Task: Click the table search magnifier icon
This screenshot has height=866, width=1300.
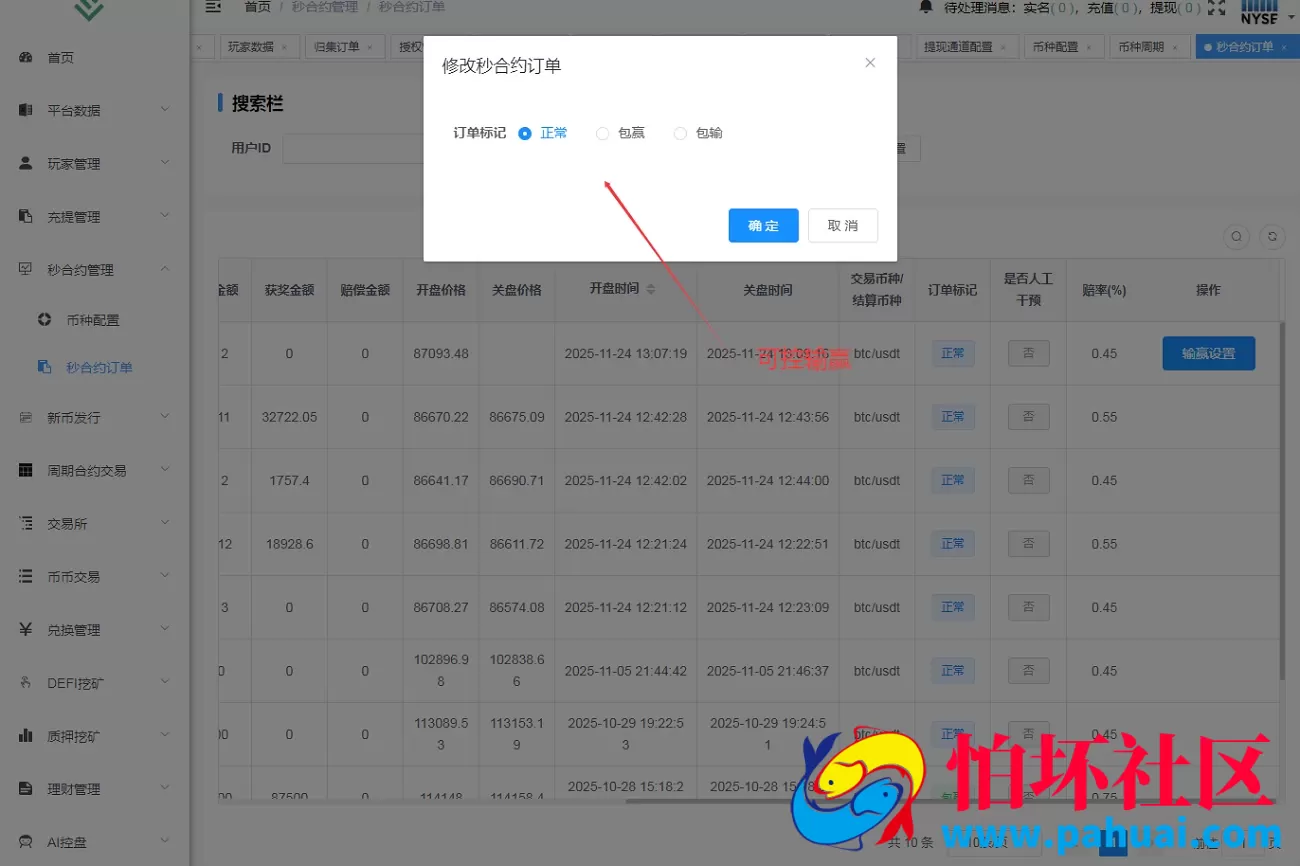Action: coord(1237,237)
